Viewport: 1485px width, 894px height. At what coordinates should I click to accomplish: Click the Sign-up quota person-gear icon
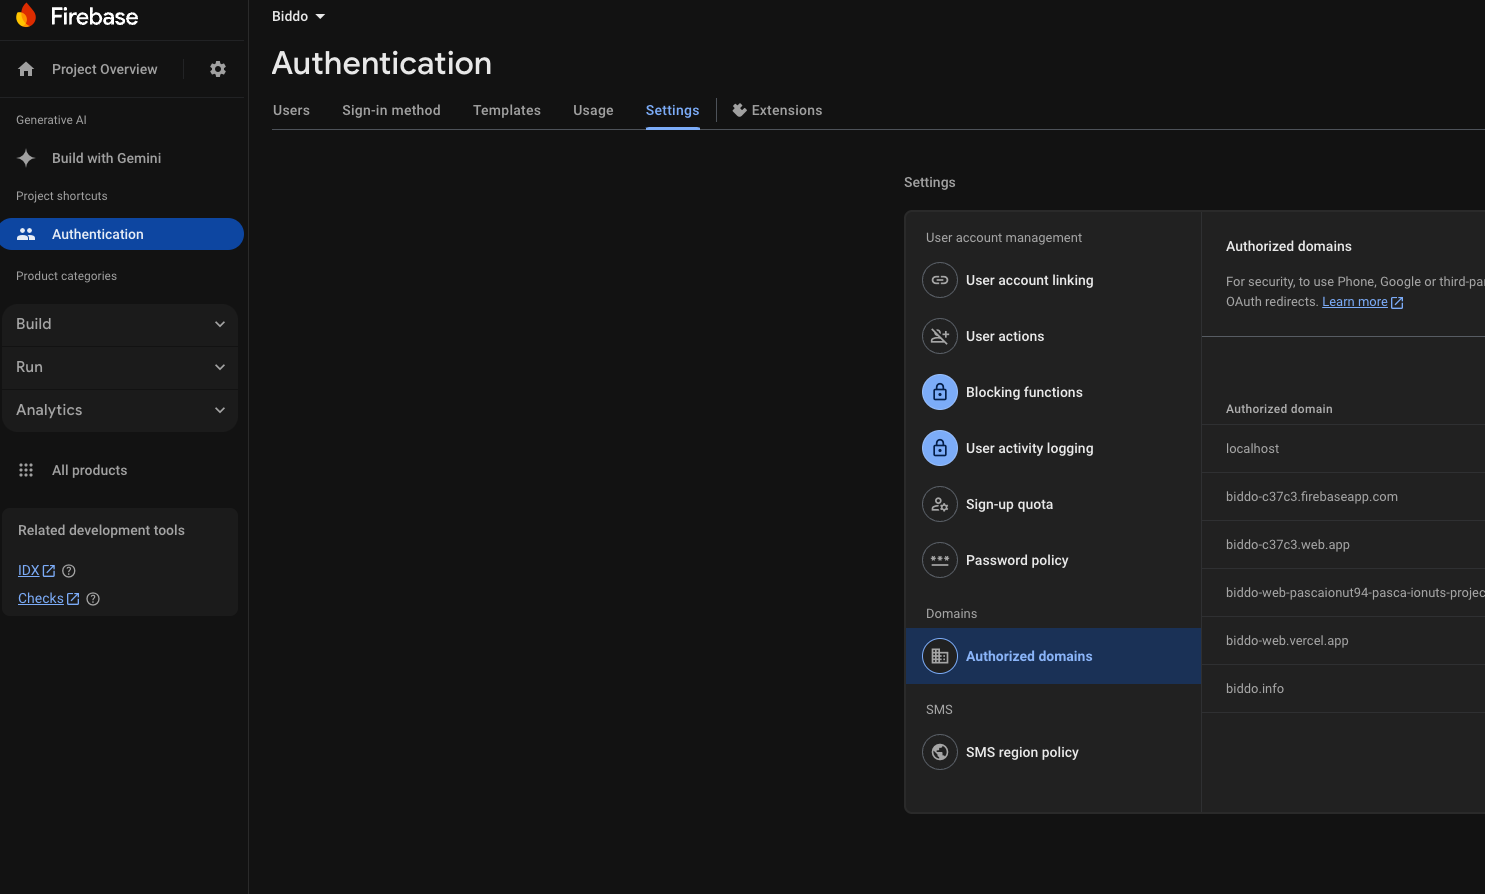click(940, 504)
